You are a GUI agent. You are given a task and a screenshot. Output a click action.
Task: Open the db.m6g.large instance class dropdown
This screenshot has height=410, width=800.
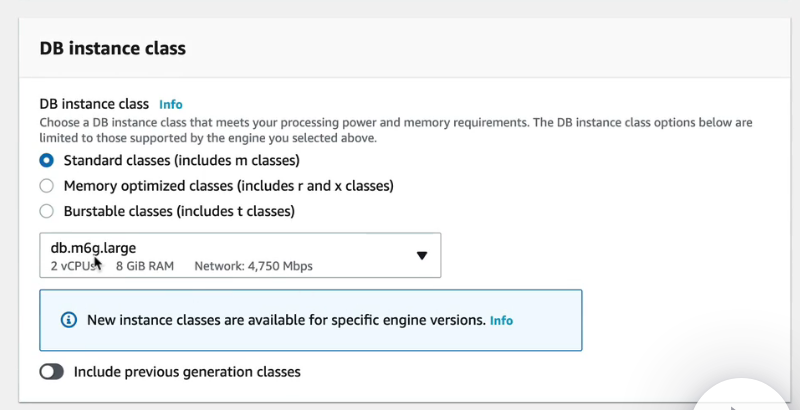pos(240,255)
